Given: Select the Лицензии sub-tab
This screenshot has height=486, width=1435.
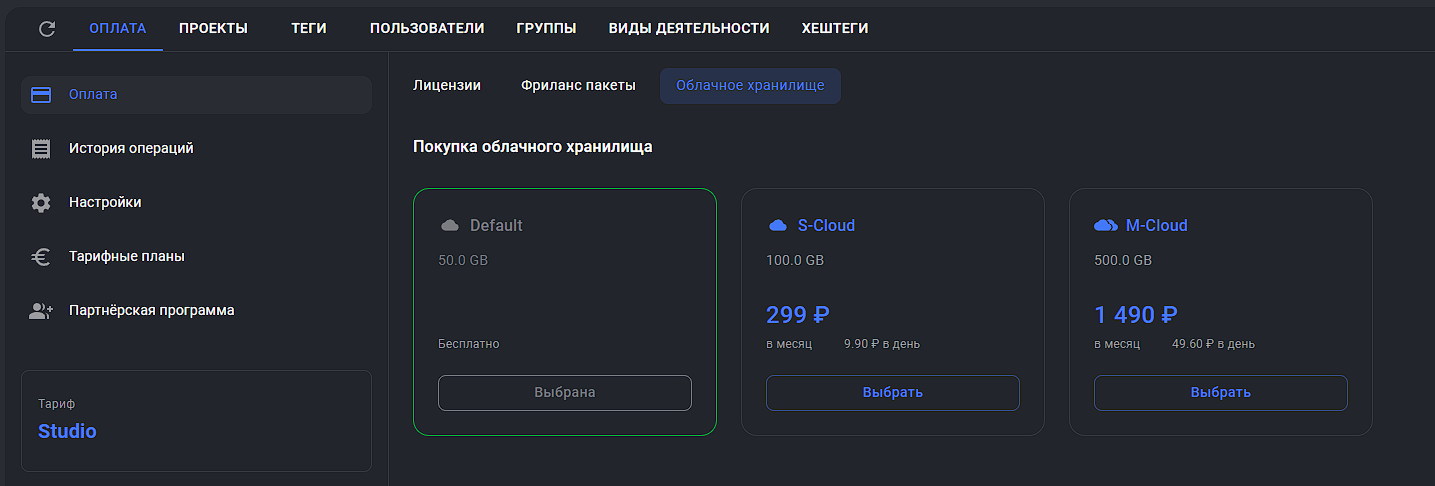Looking at the screenshot, I should (x=447, y=86).
